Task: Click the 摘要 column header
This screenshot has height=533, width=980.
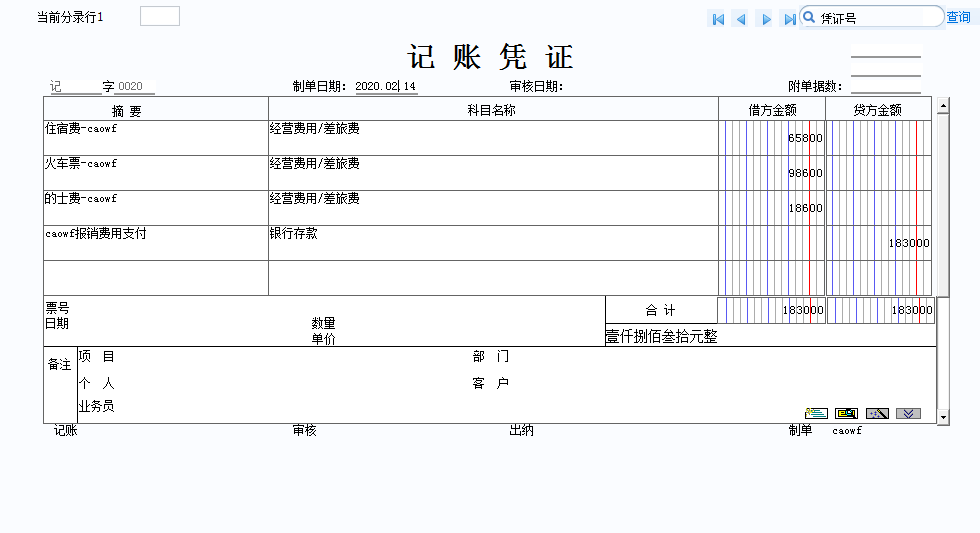Action: pos(156,109)
